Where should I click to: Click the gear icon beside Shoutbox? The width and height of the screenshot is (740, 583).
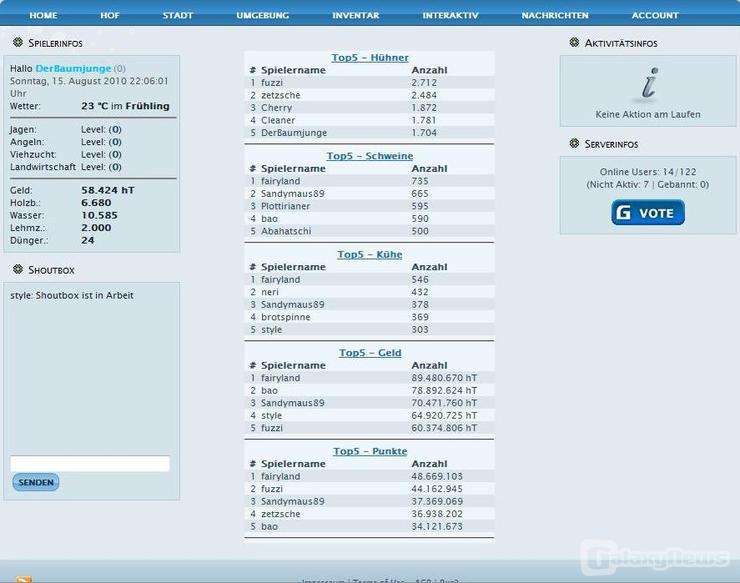click(18, 269)
